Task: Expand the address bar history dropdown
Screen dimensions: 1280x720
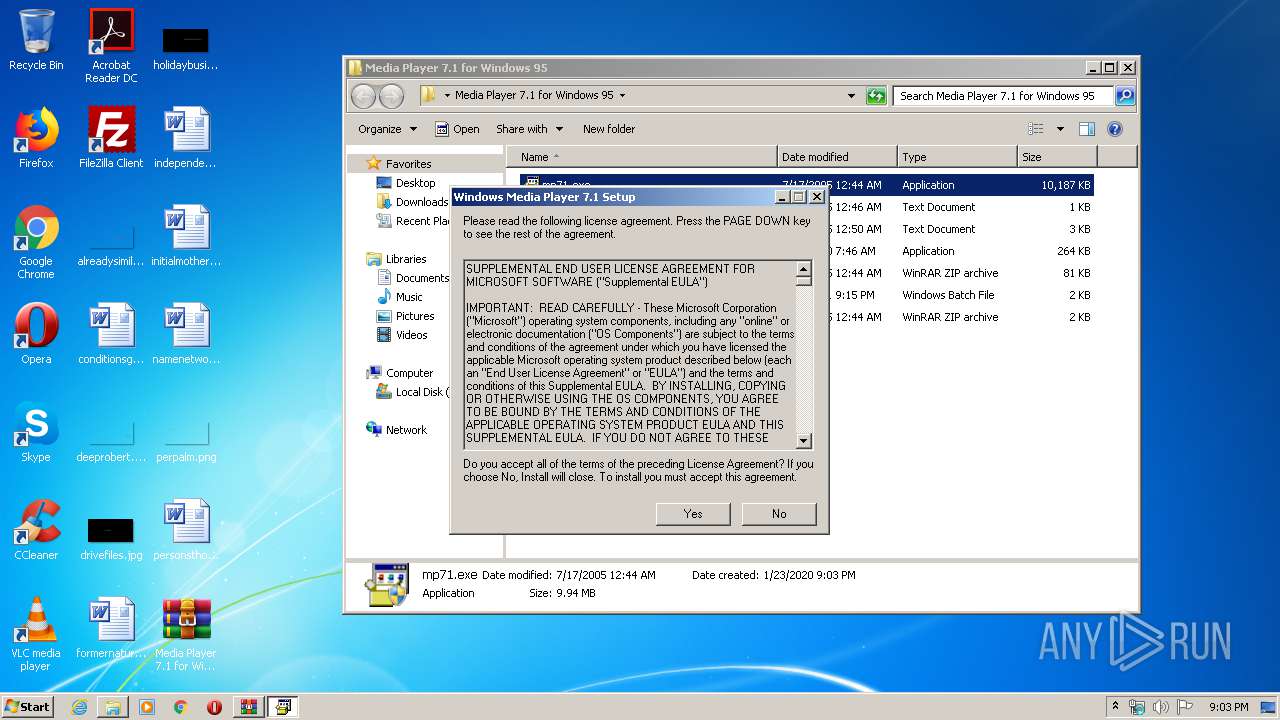Action: (851, 96)
